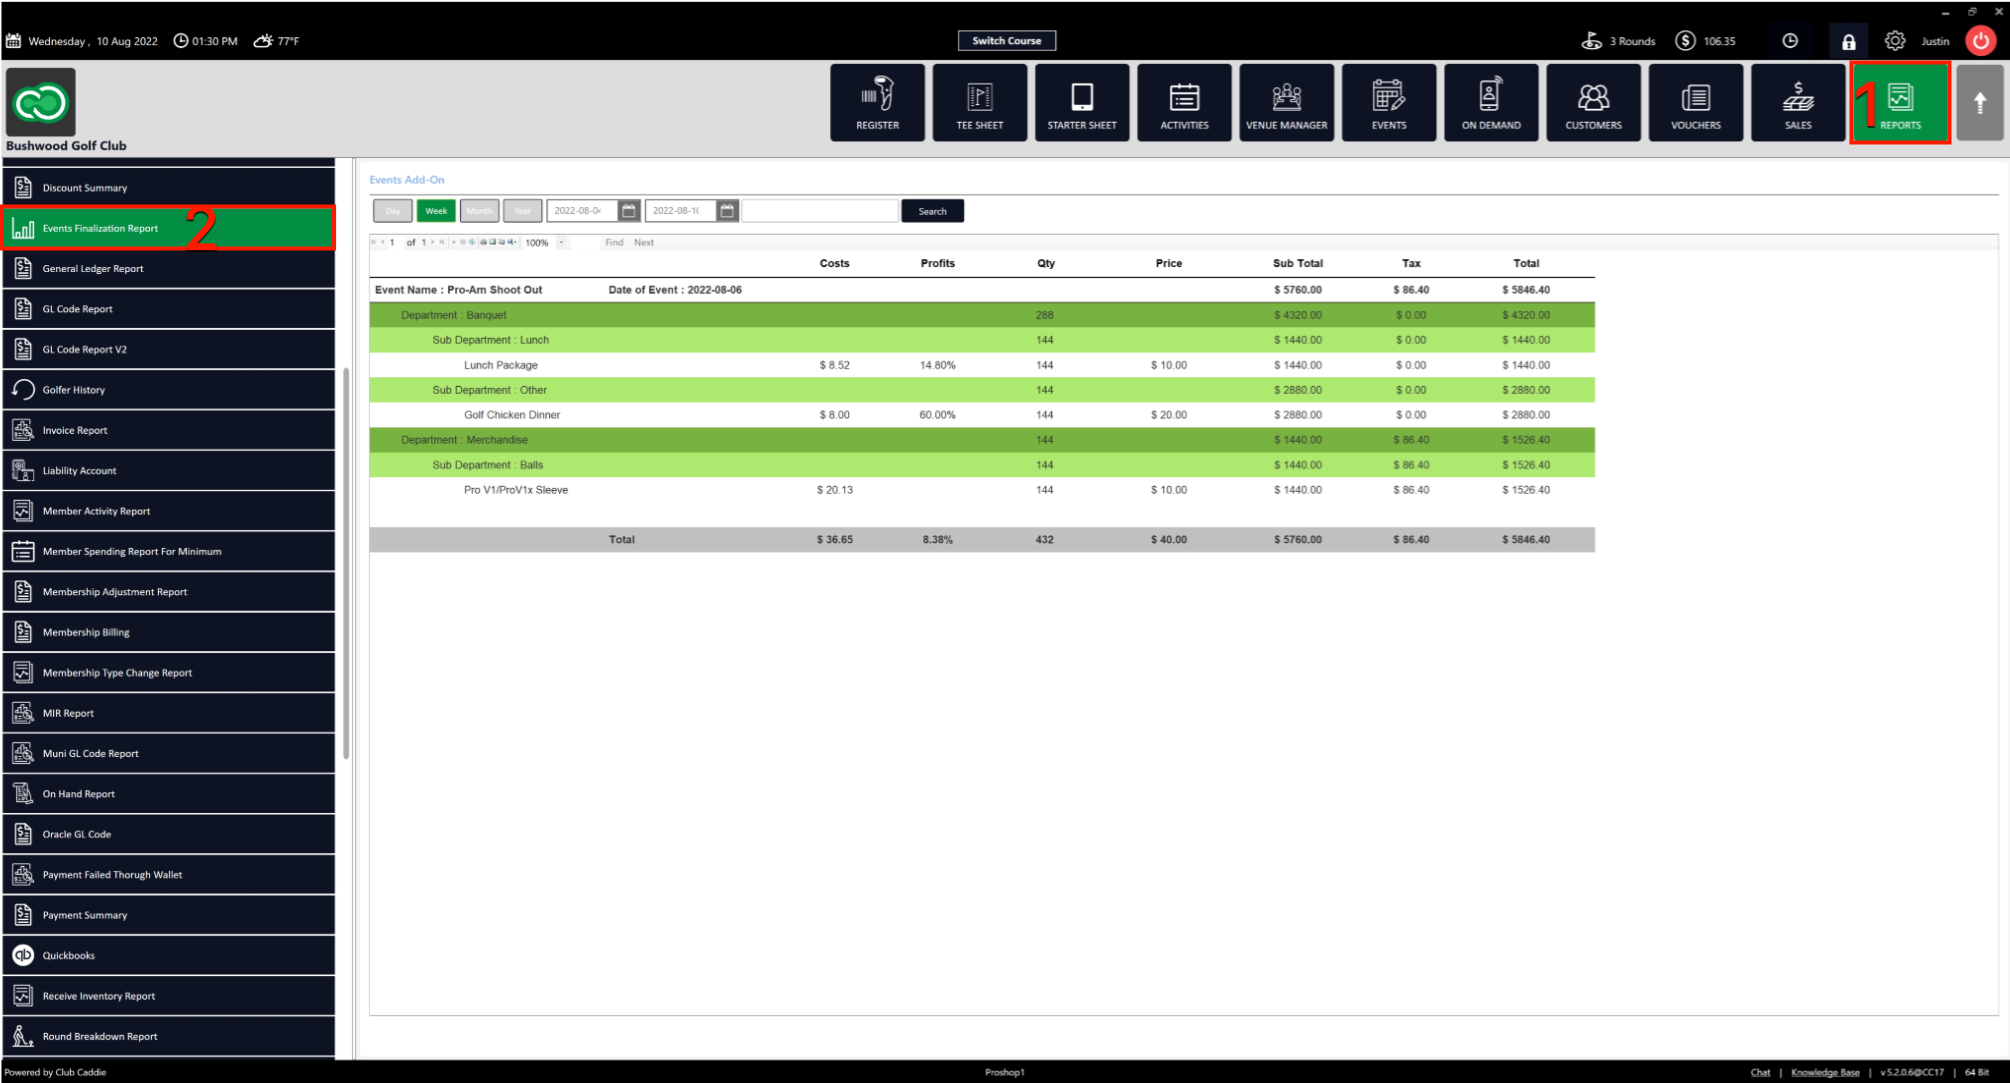The image size is (2010, 1083).
Task: Select the Year range toggle
Action: 522,211
